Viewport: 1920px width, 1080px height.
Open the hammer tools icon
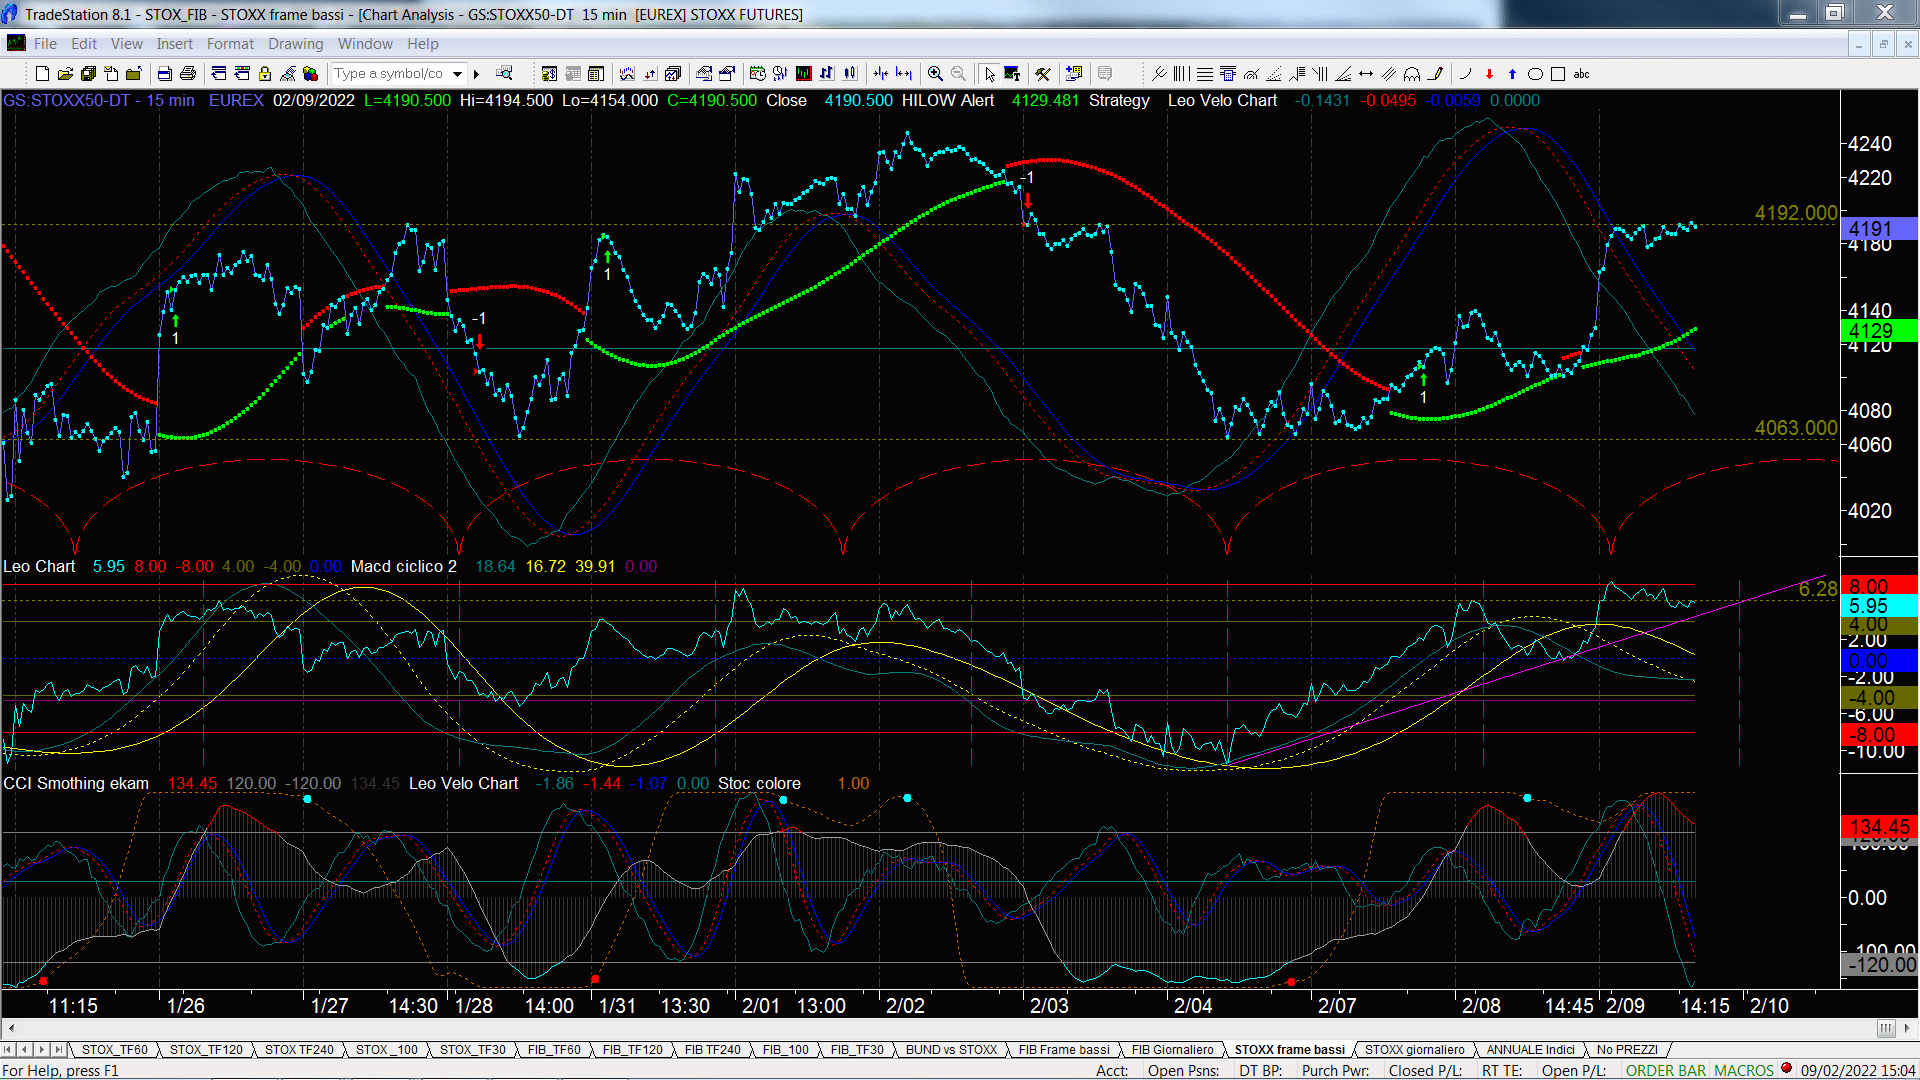coord(1043,74)
